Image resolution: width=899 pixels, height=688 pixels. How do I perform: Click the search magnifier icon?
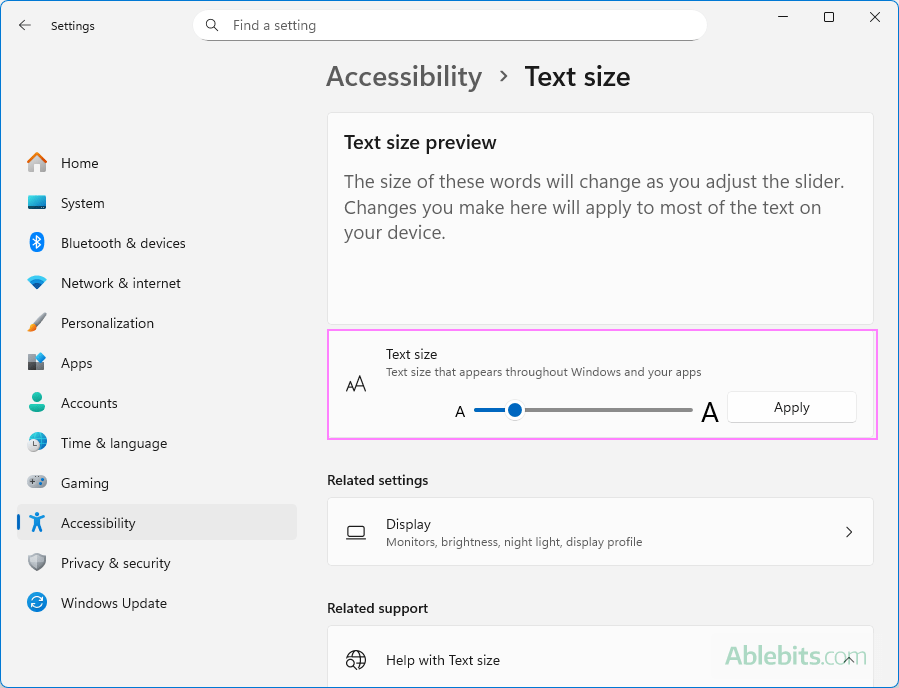coord(212,25)
